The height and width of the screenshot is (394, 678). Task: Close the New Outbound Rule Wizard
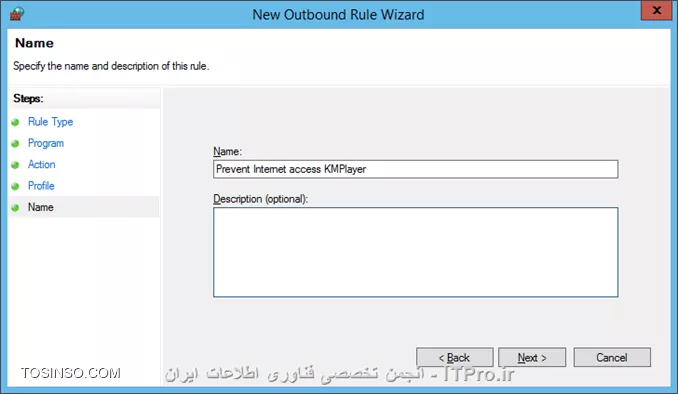[x=656, y=10]
